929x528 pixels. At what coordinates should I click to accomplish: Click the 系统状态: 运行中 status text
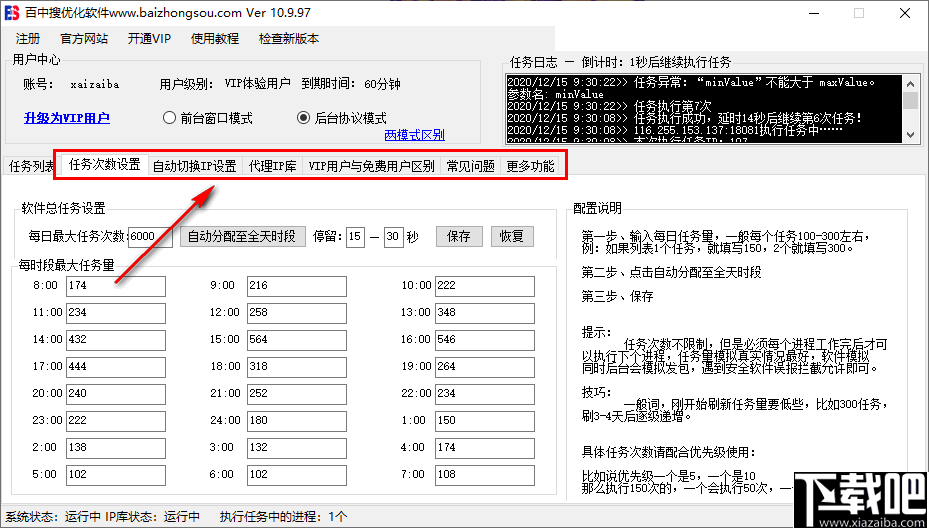52,516
